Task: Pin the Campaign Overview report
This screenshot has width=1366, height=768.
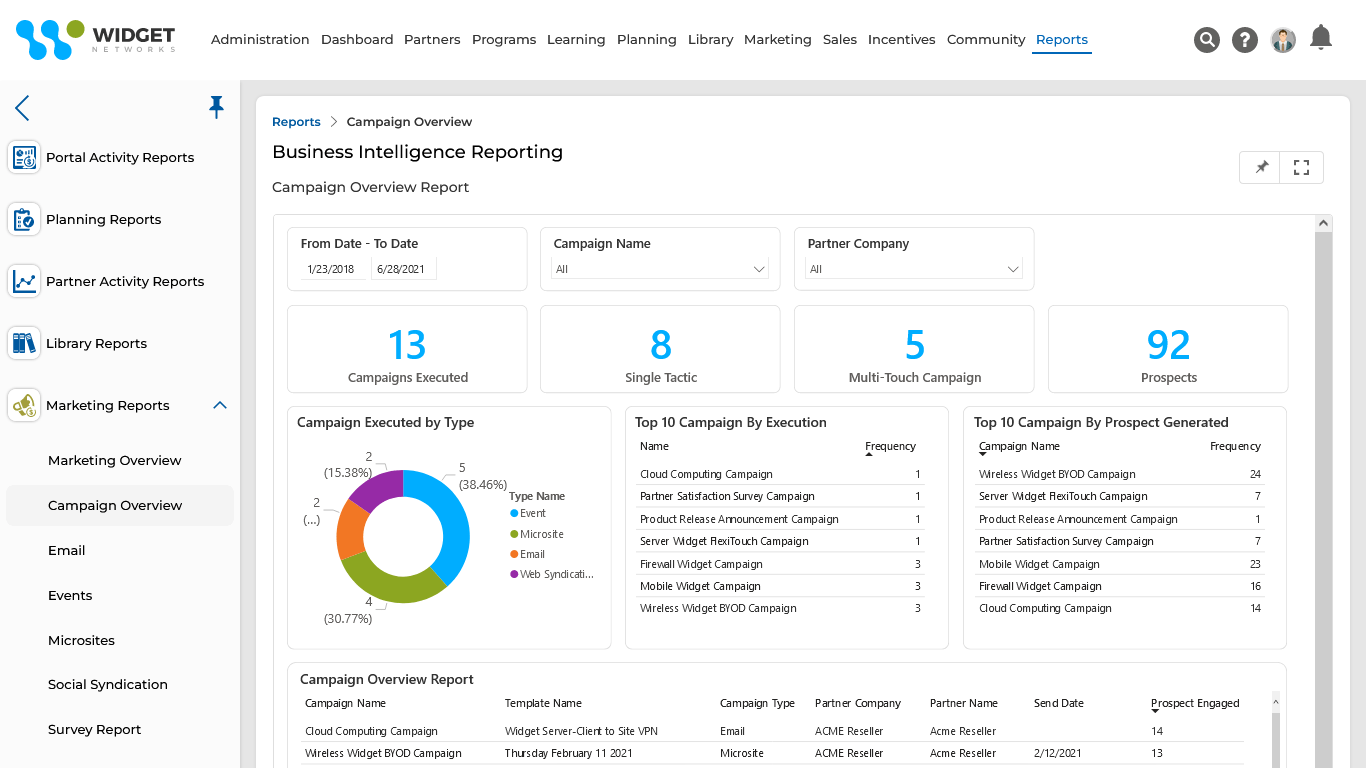Action: pyautogui.click(x=1259, y=167)
